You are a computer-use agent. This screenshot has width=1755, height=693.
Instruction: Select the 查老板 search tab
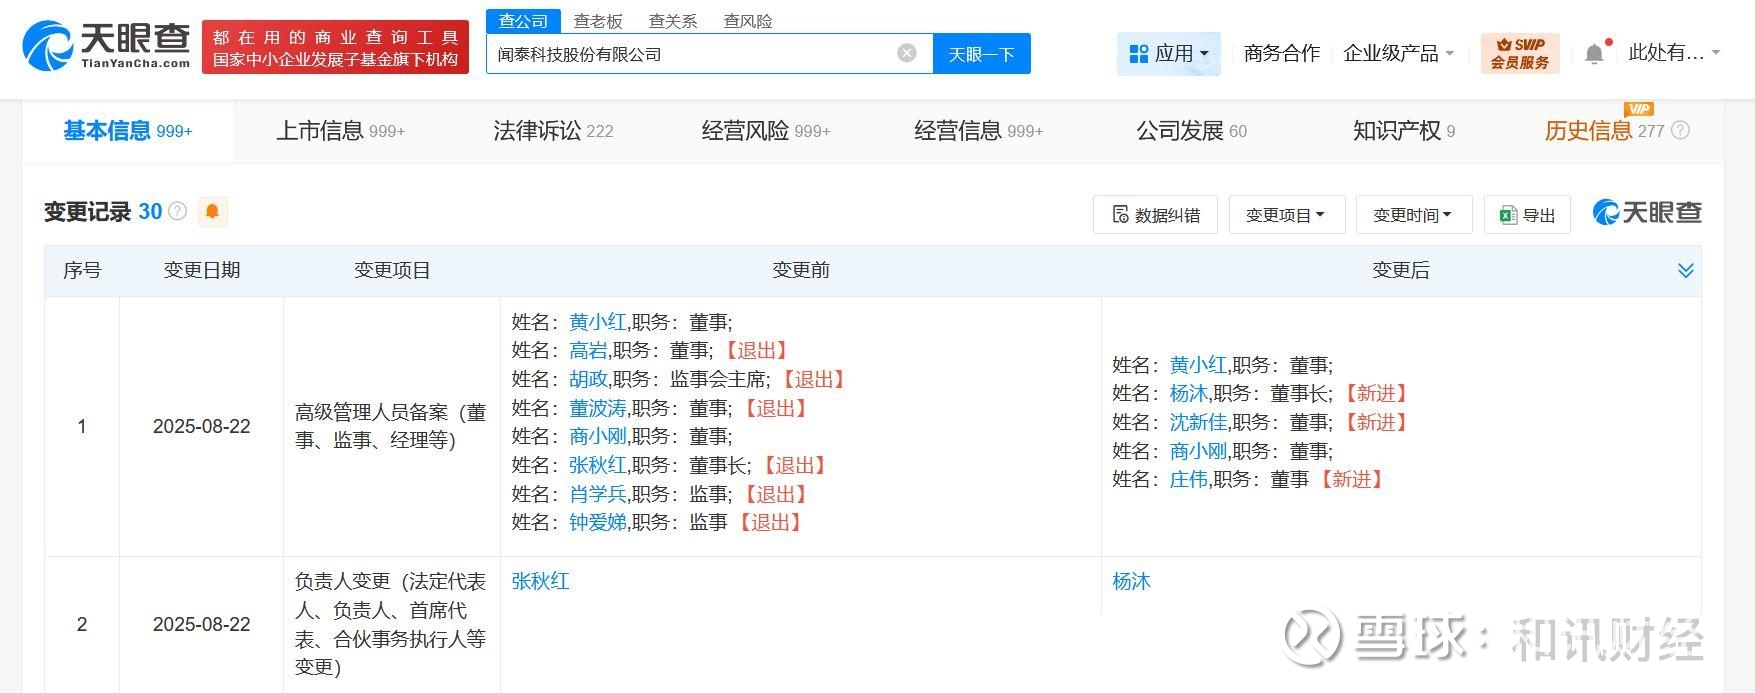coord(598,21)
